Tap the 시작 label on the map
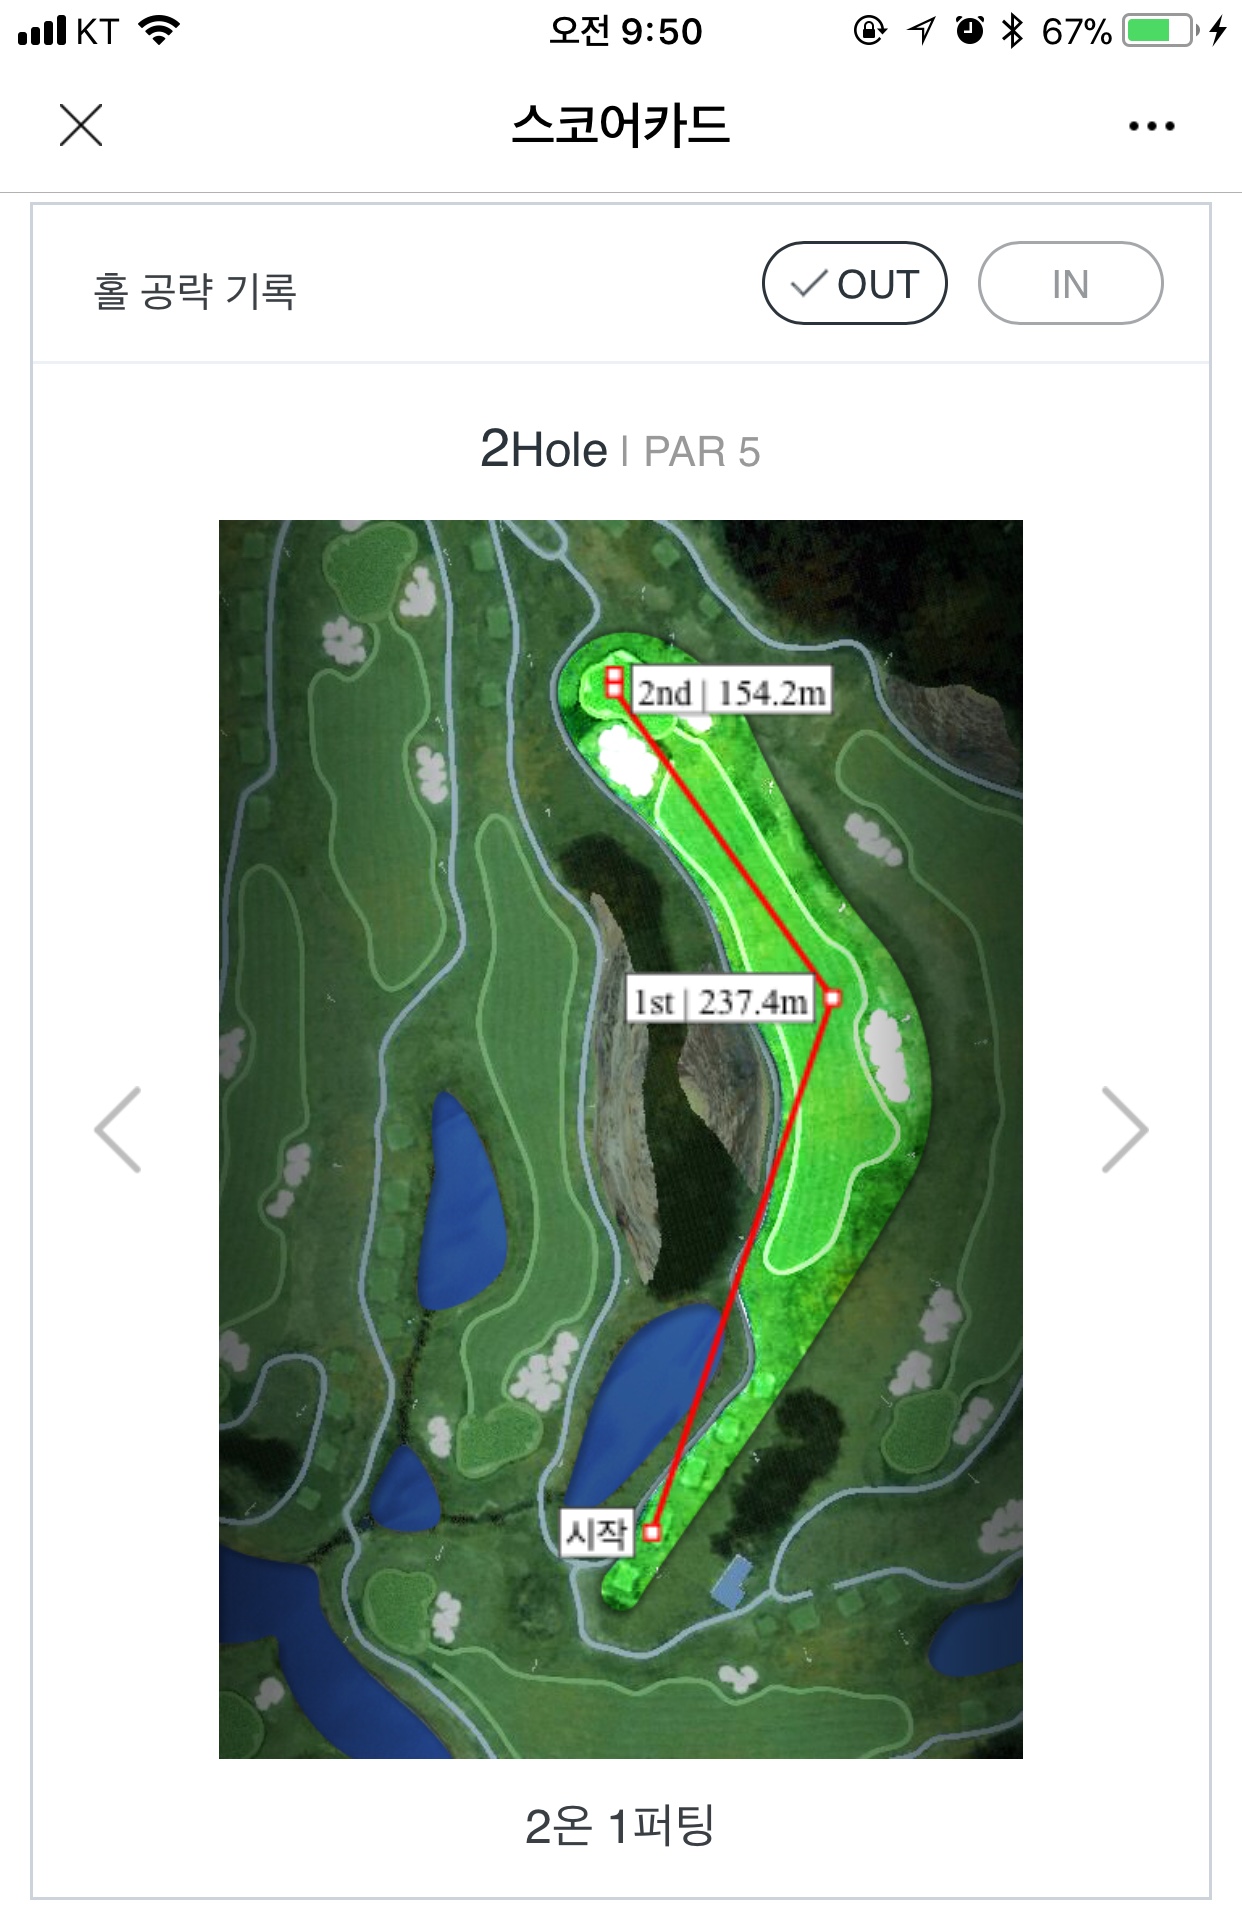This screenshot has width=1242, height=1914. tap(596, 1532)
